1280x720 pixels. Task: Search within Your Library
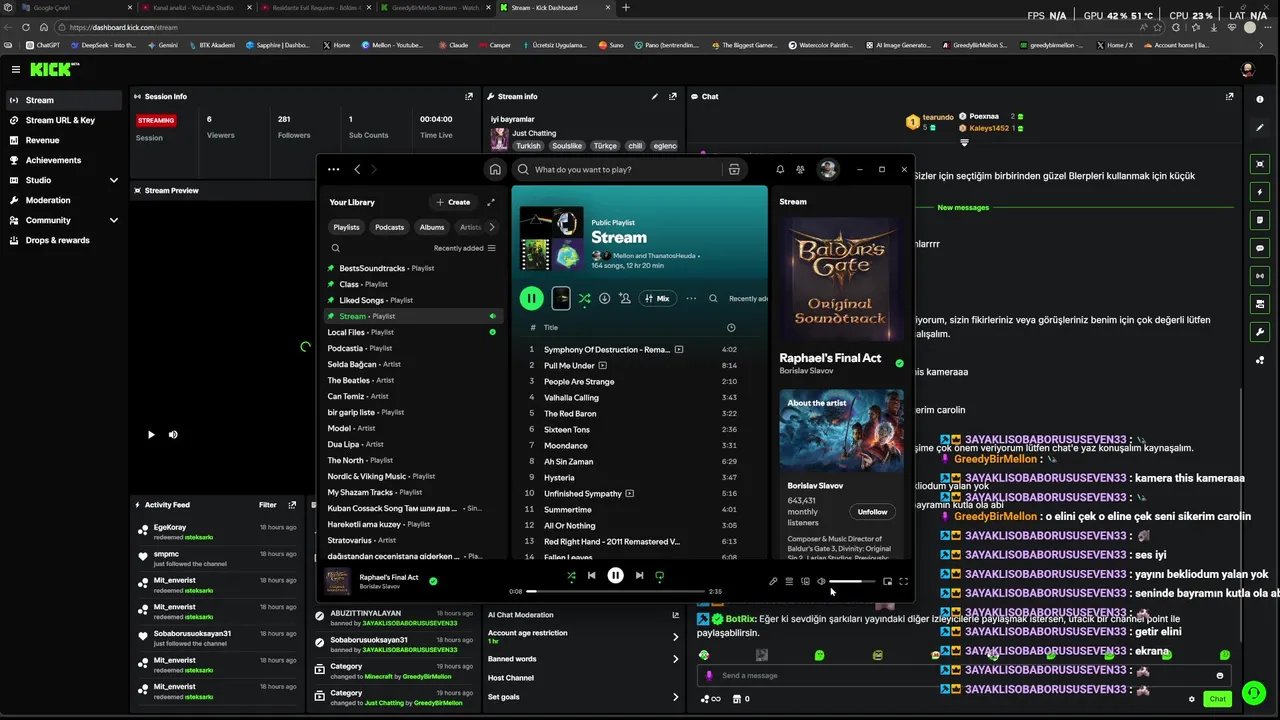[336, 248]
